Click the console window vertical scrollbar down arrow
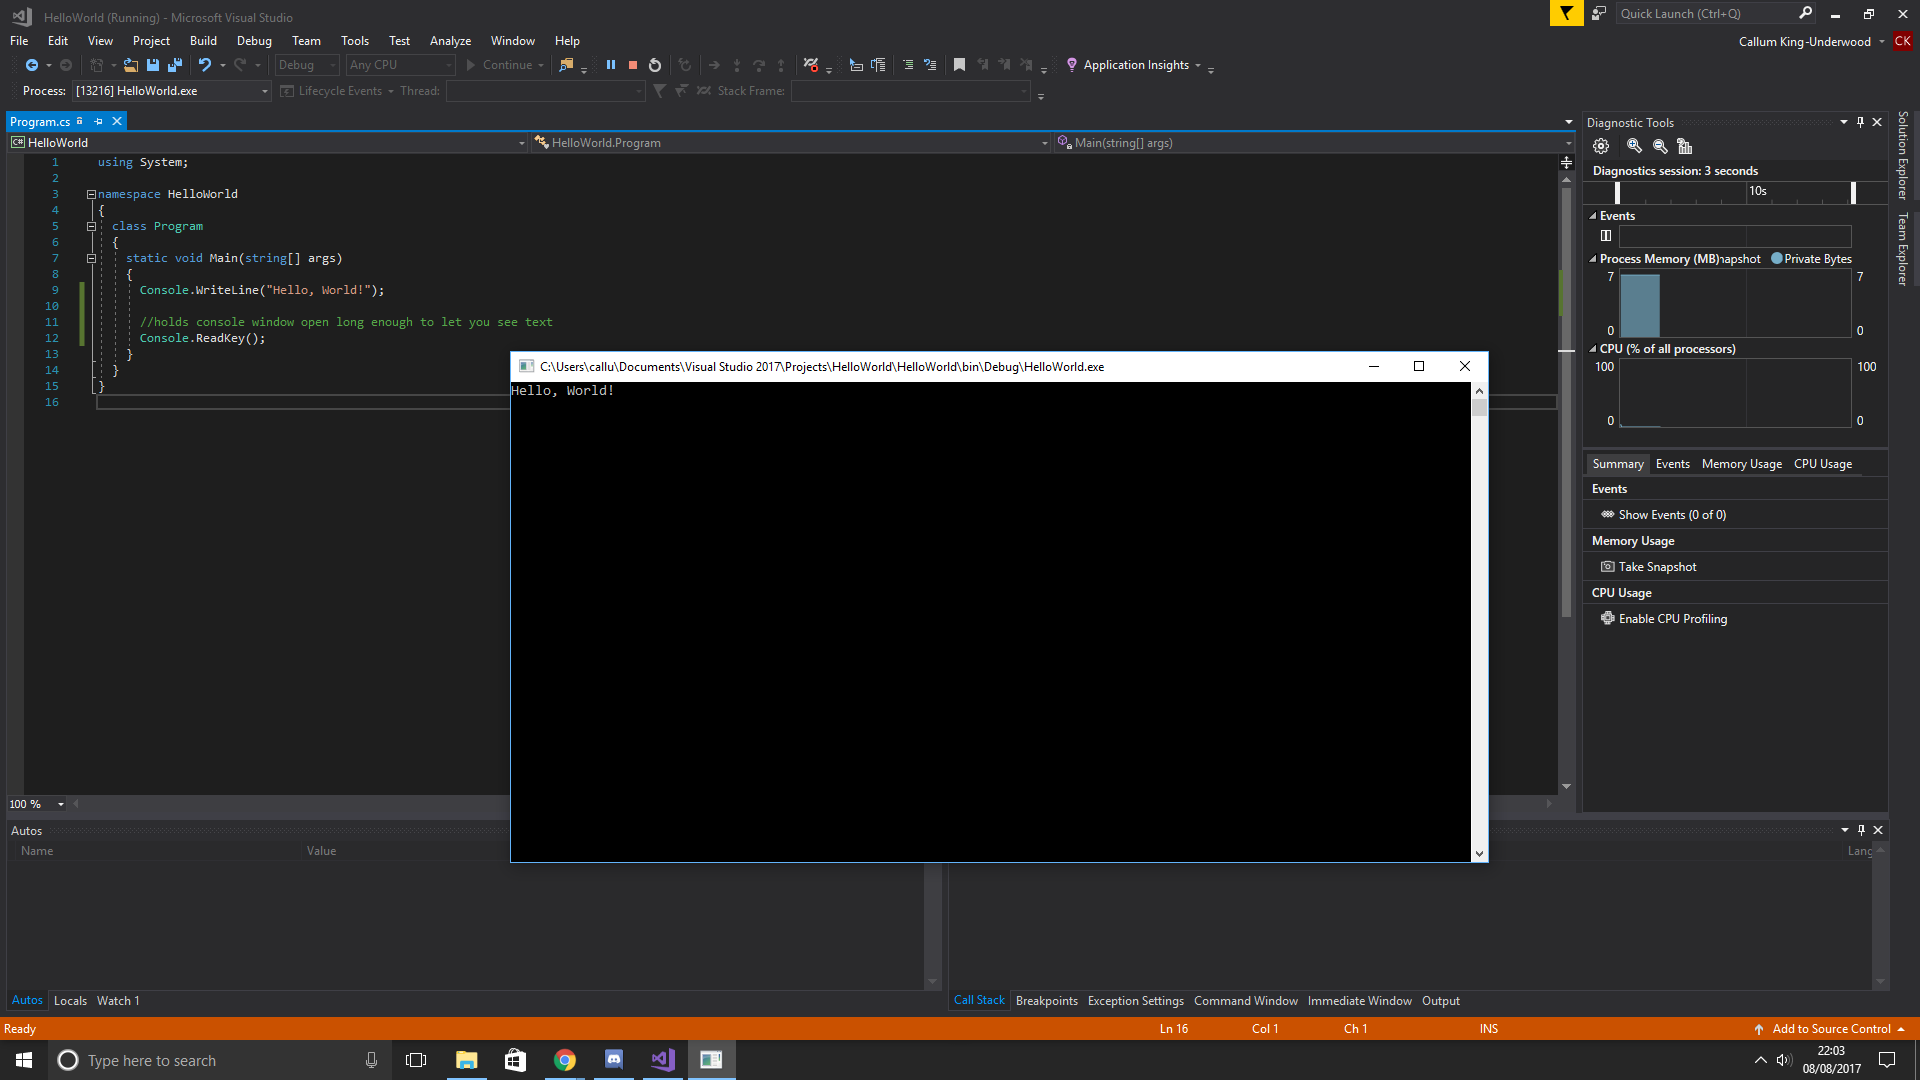Viewport: 1920px width, 1080px height. (x=1479, y=854)
